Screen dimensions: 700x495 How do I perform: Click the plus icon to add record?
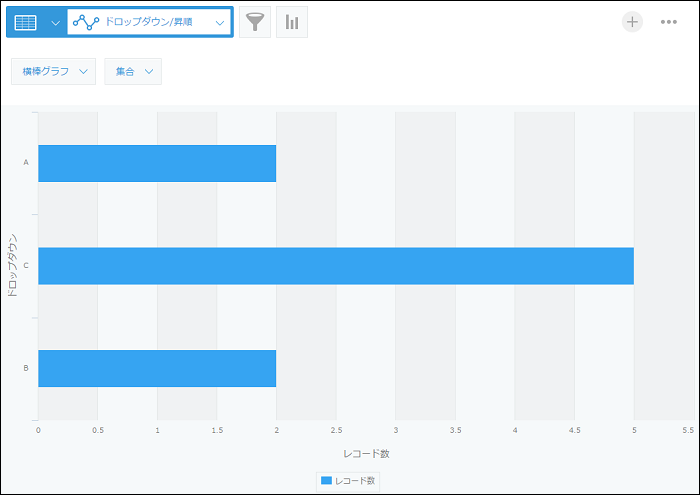(632, 22)
